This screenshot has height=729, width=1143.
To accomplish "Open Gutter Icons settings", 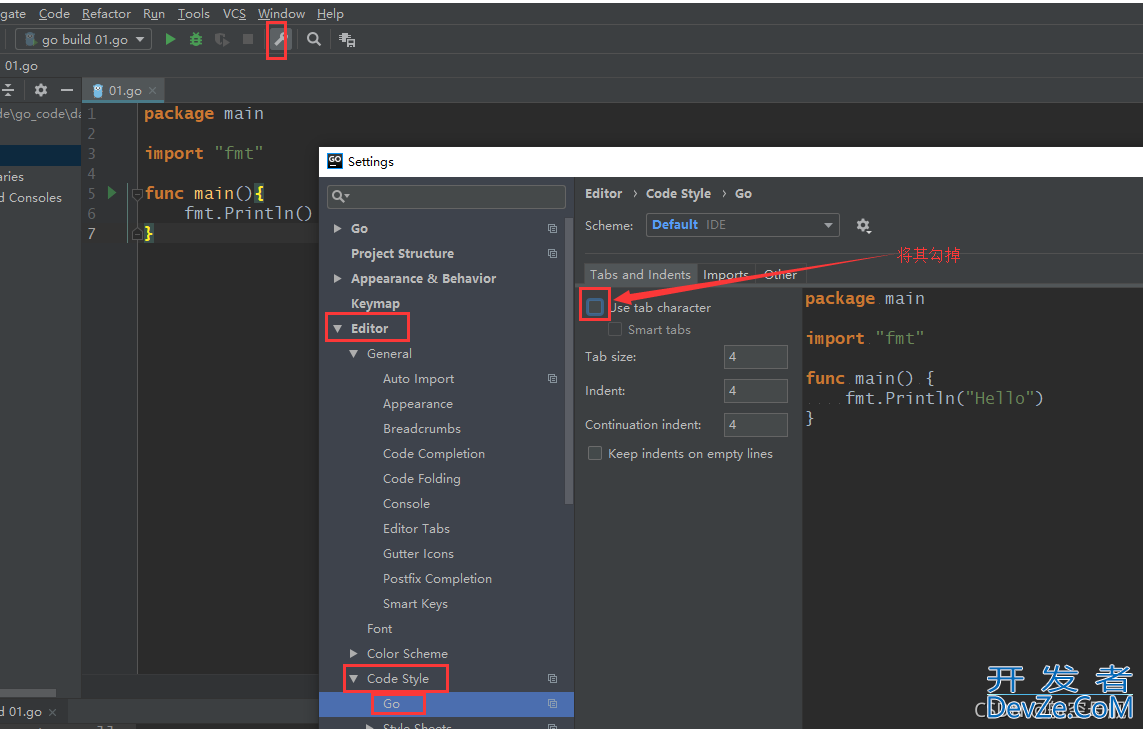I will pyautogui.click(x=418, y=554).
